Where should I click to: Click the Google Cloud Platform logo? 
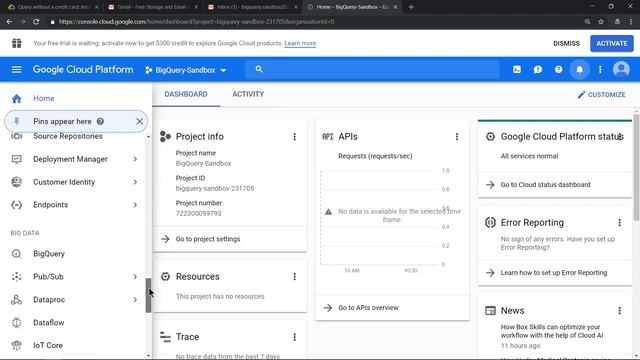point(83,69)
